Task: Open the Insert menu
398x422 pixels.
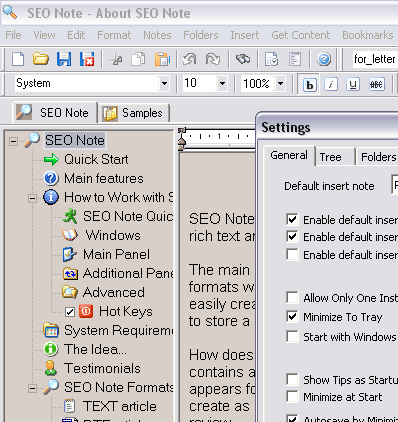Action: click(x=244, y=35)
